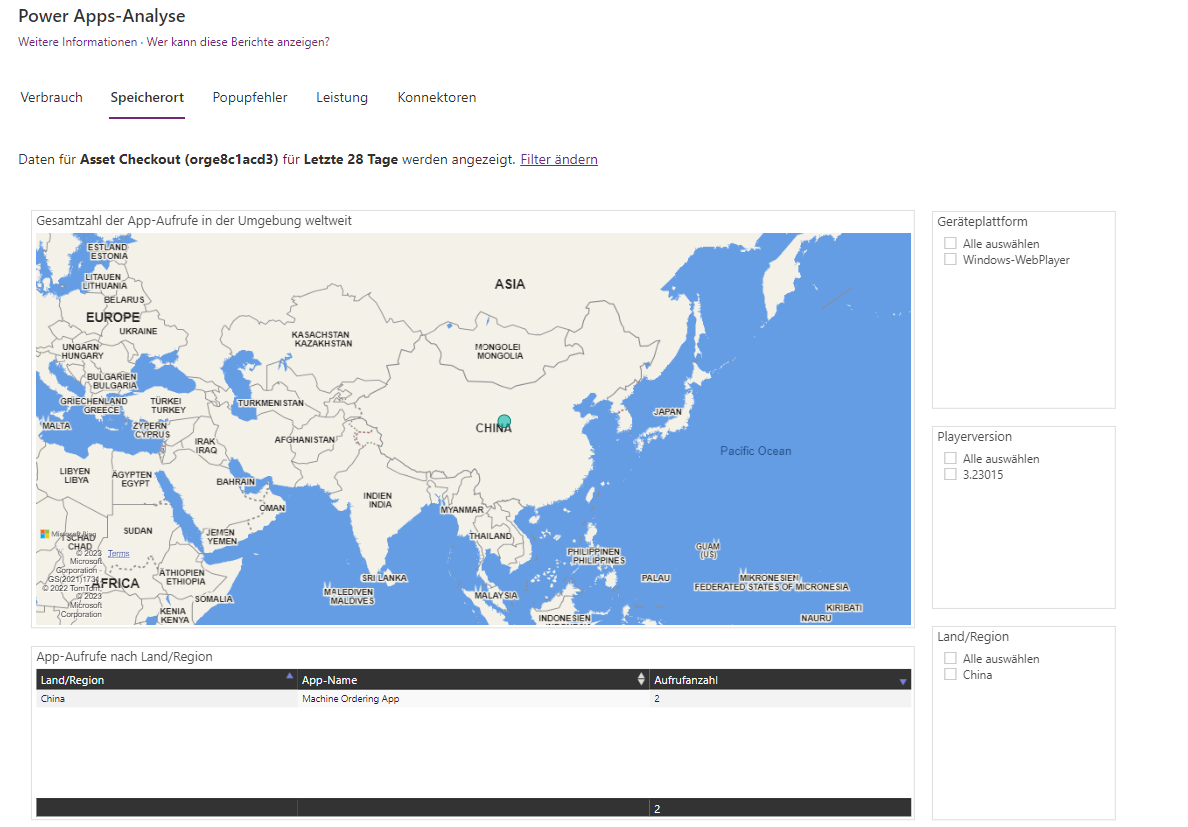
Task: Click the JAPAN label on the map
Action: tap(667, 412)
